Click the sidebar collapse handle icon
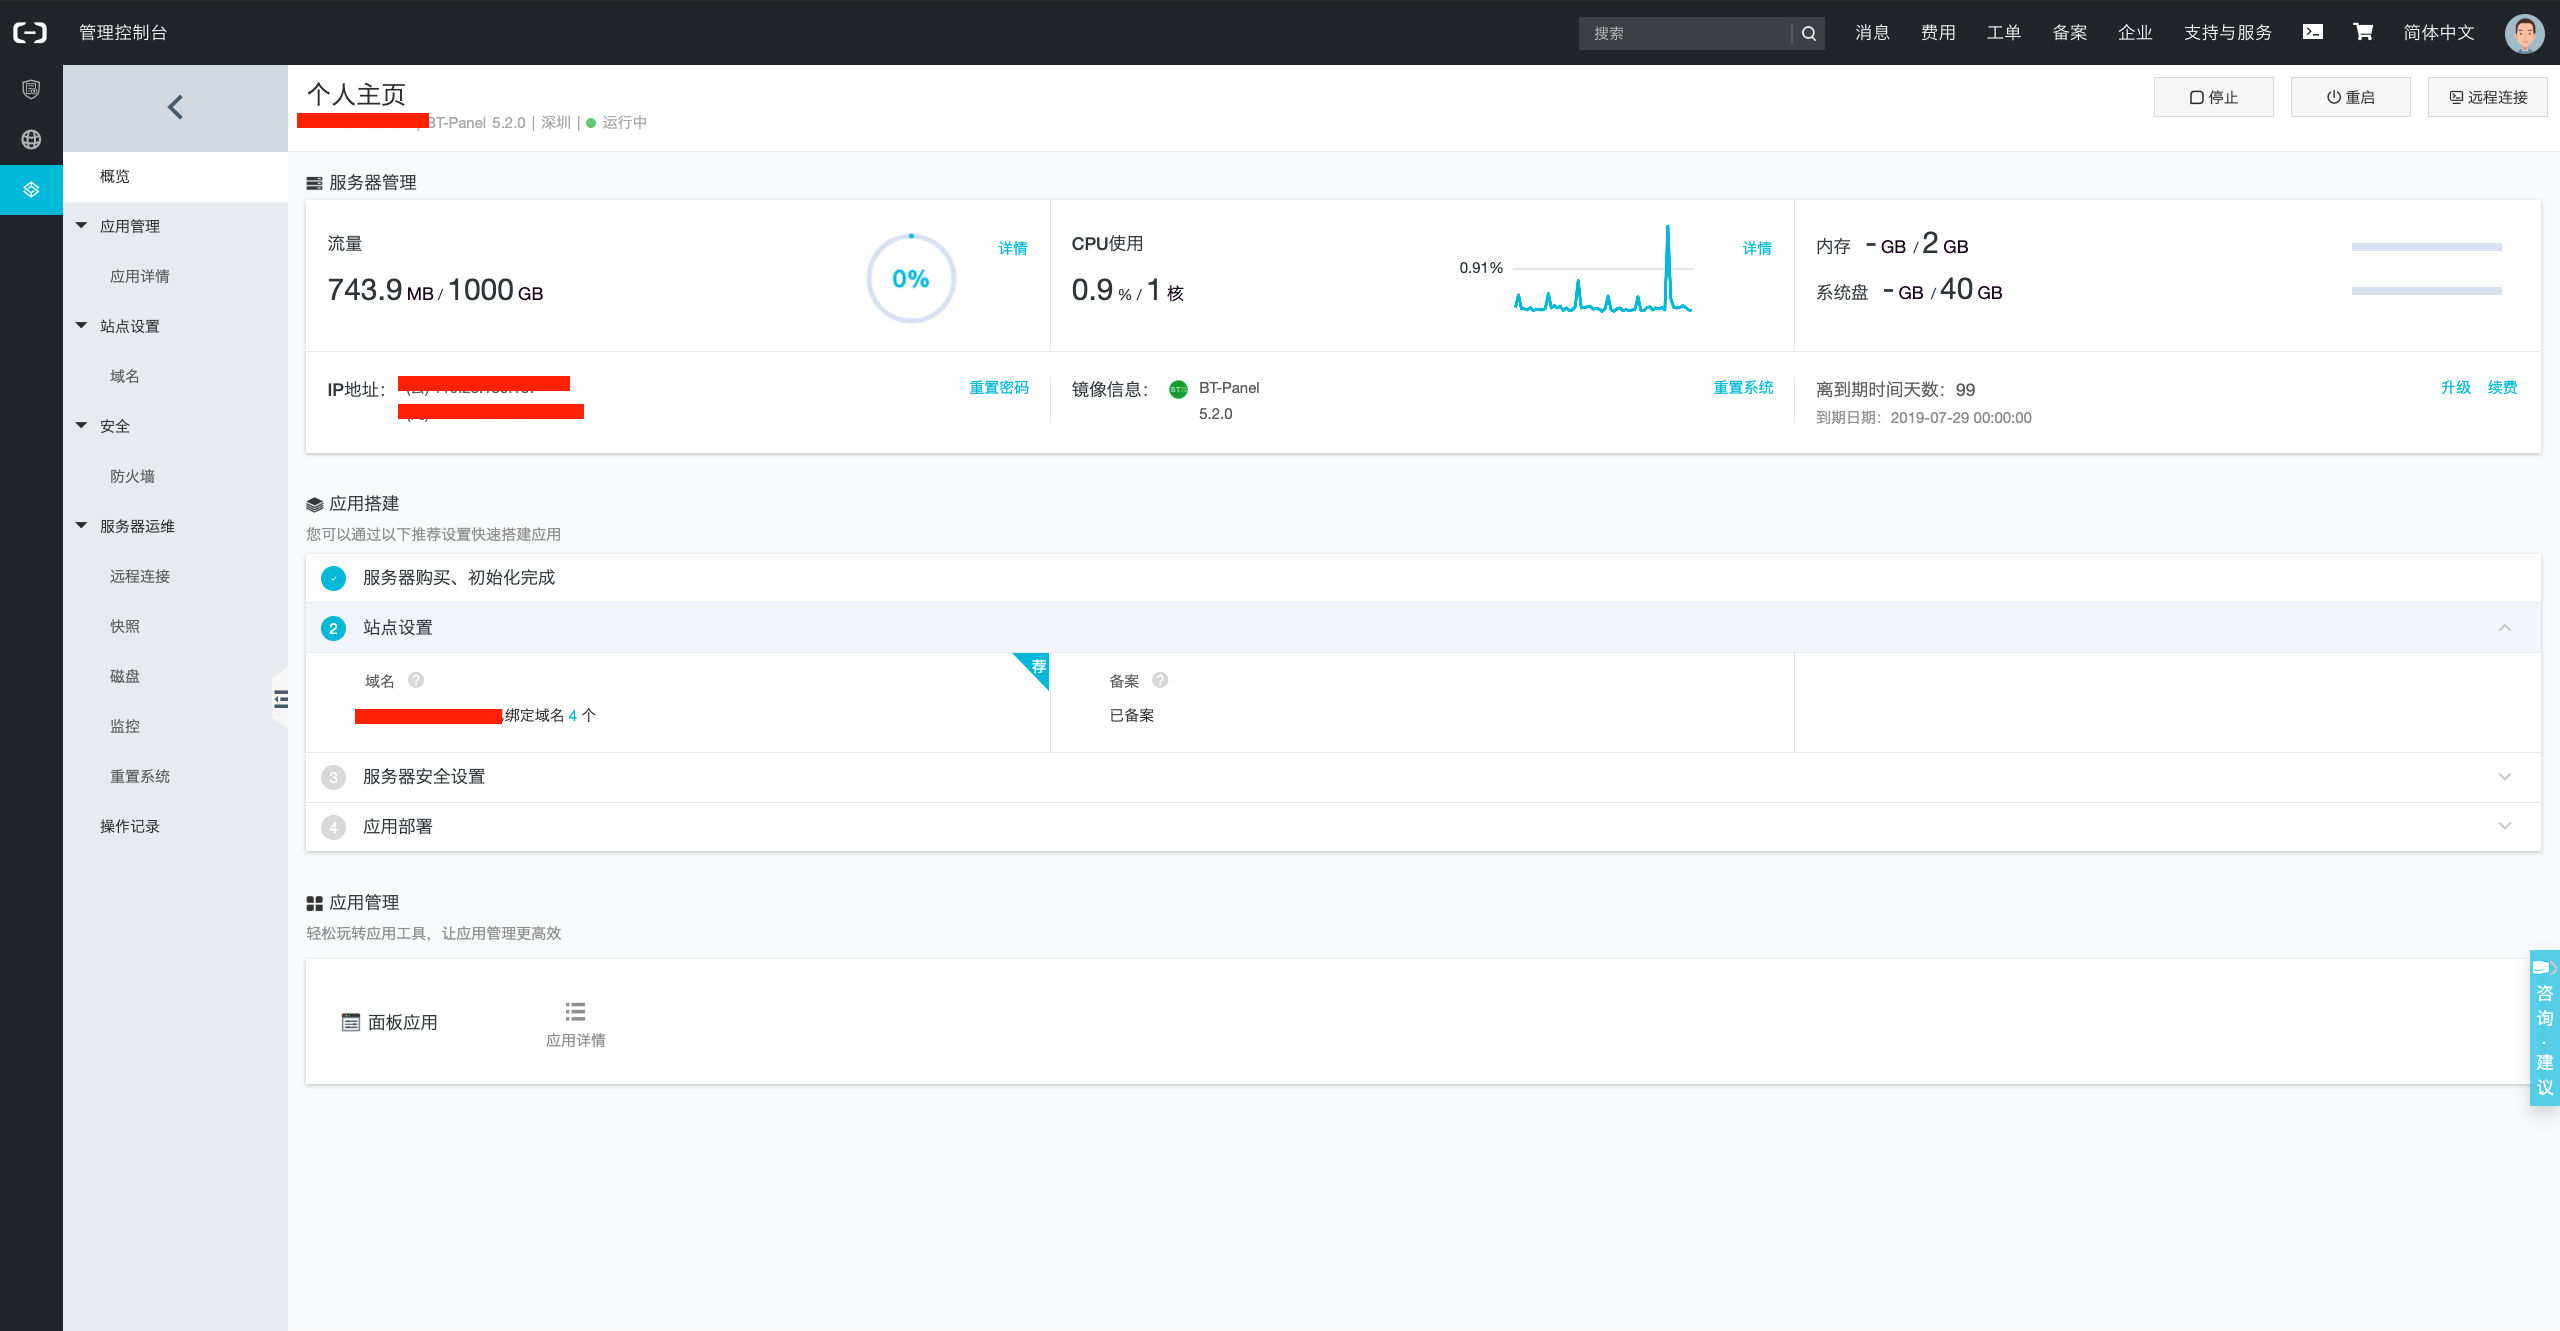This screenshot has height=1331, width=2560. (281, 699)
